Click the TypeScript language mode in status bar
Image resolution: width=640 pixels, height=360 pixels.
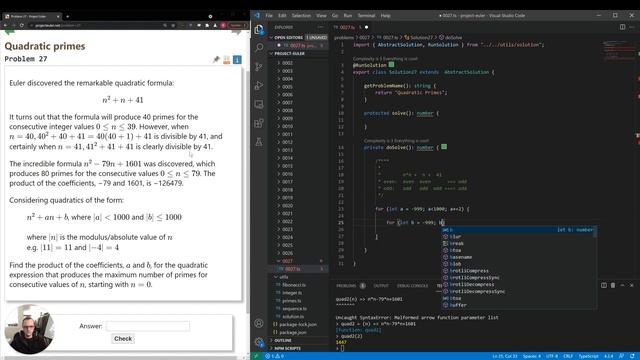tap(588, 356)
